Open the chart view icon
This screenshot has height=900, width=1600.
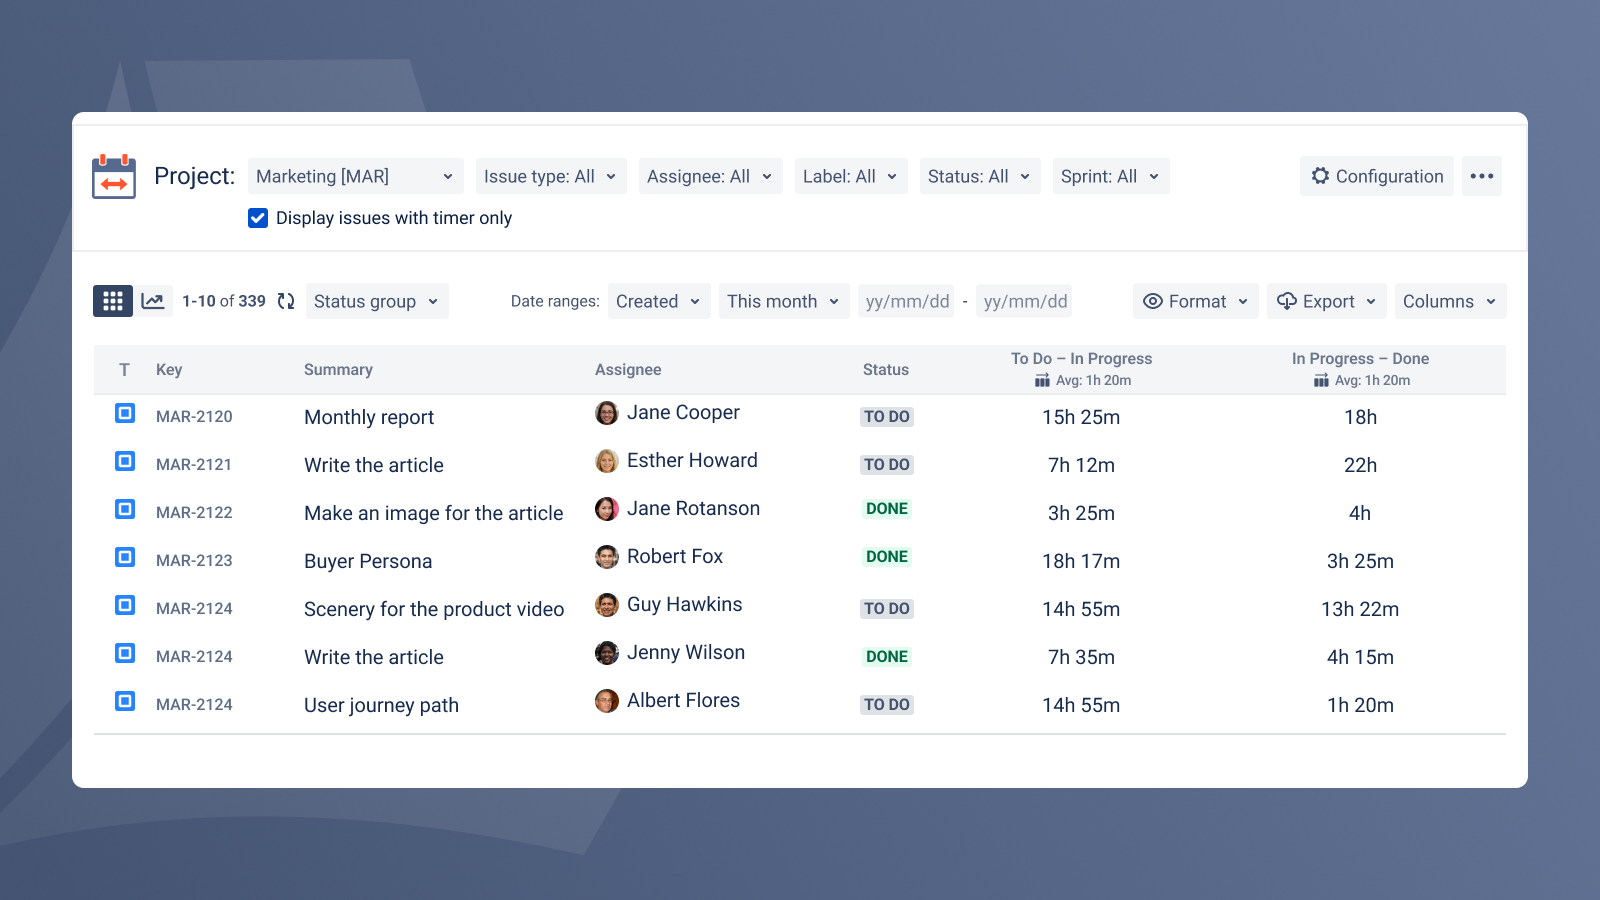154,301
